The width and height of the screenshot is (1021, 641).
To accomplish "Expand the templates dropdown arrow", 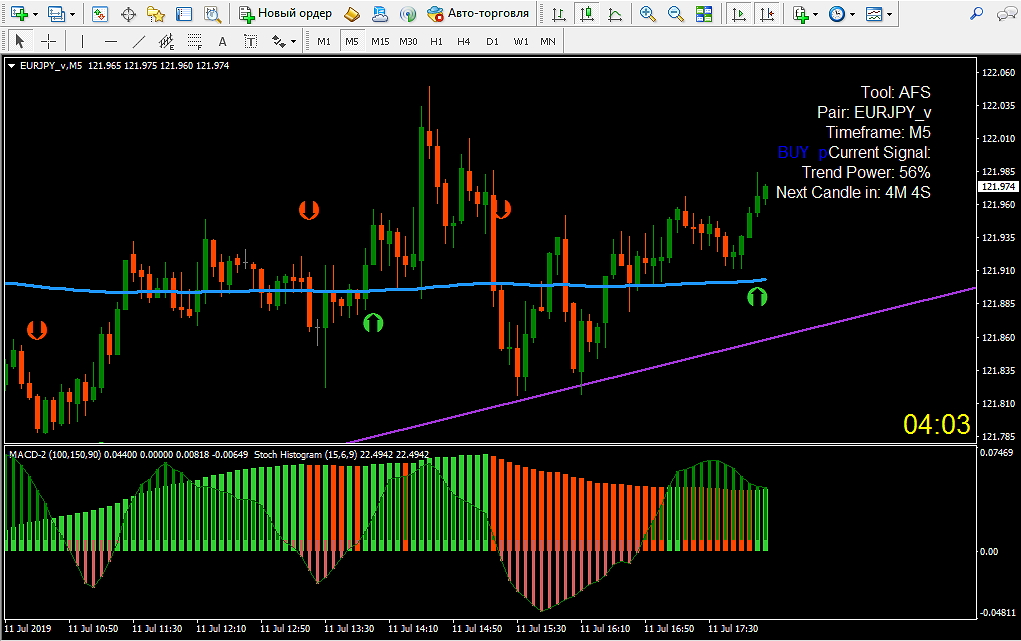I will pyautogui.click(x=889, y=14).
